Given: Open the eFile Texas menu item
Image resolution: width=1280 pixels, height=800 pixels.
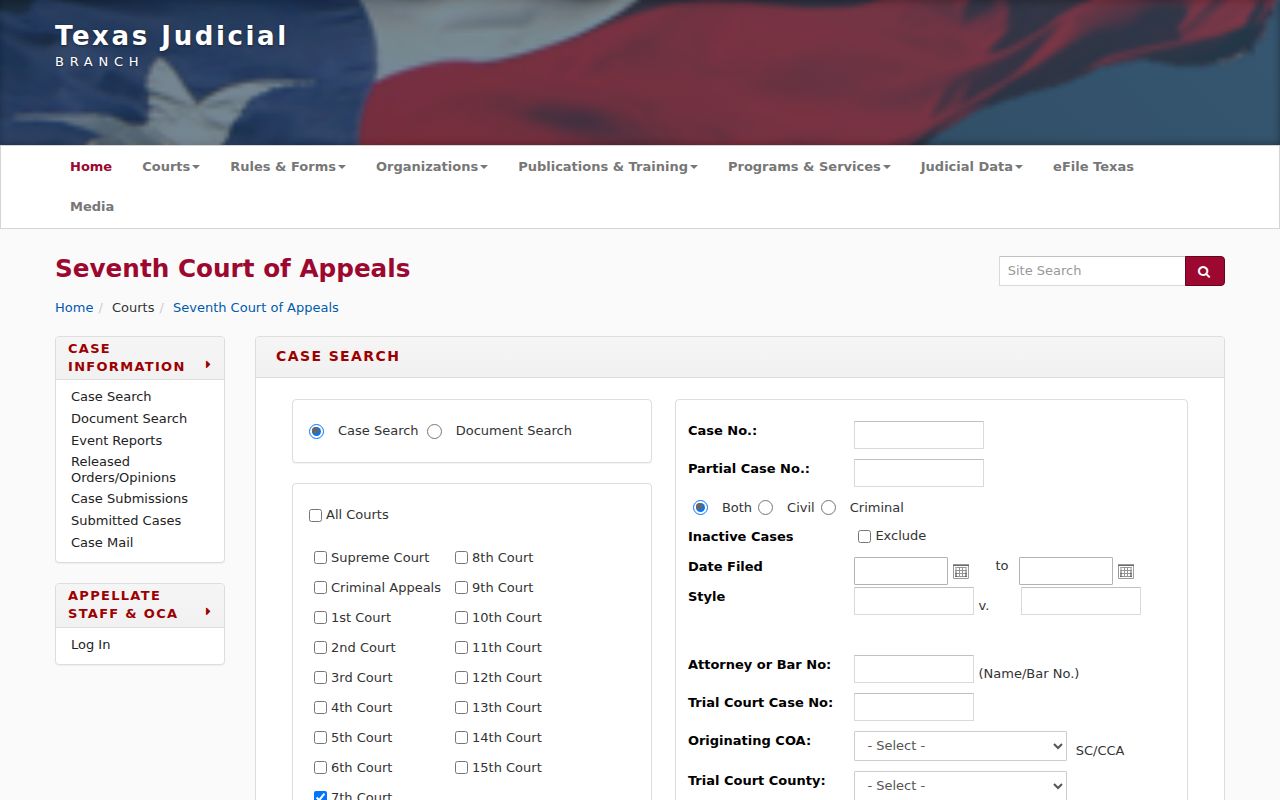Looking at the screenshot, I should point(1093,167).
